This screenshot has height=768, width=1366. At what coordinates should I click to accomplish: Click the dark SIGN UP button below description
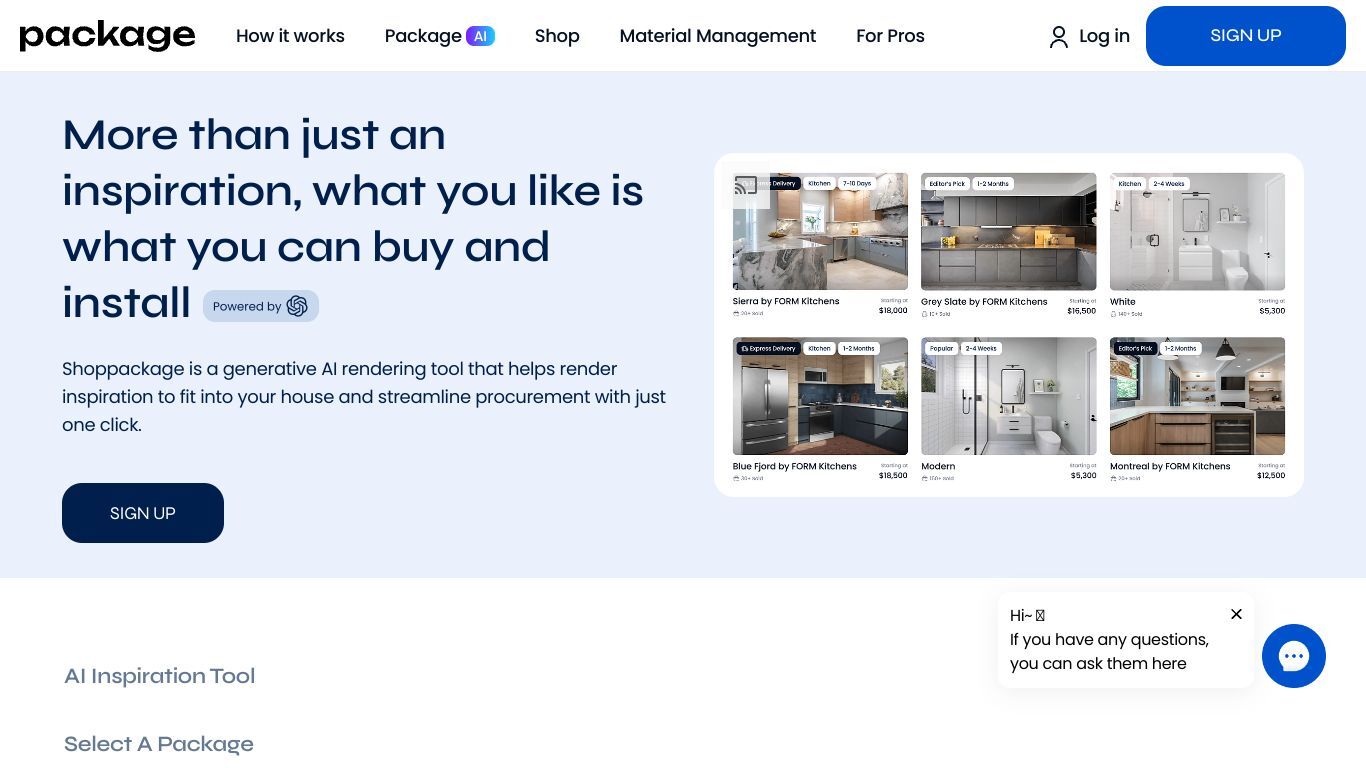coord(143,513)
